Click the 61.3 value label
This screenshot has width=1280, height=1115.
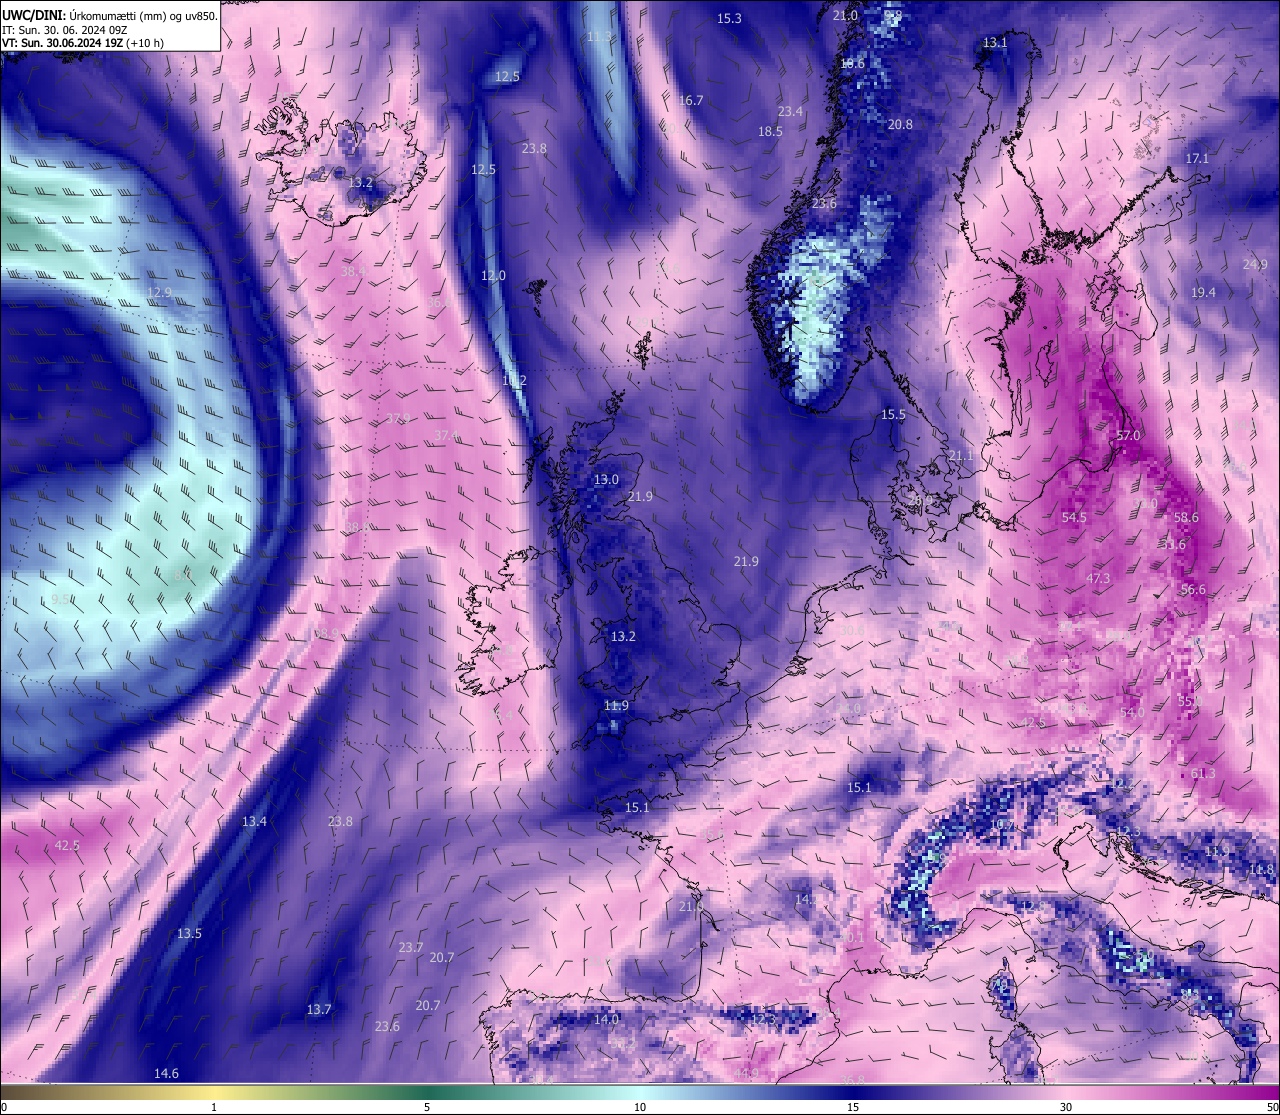1204,774
